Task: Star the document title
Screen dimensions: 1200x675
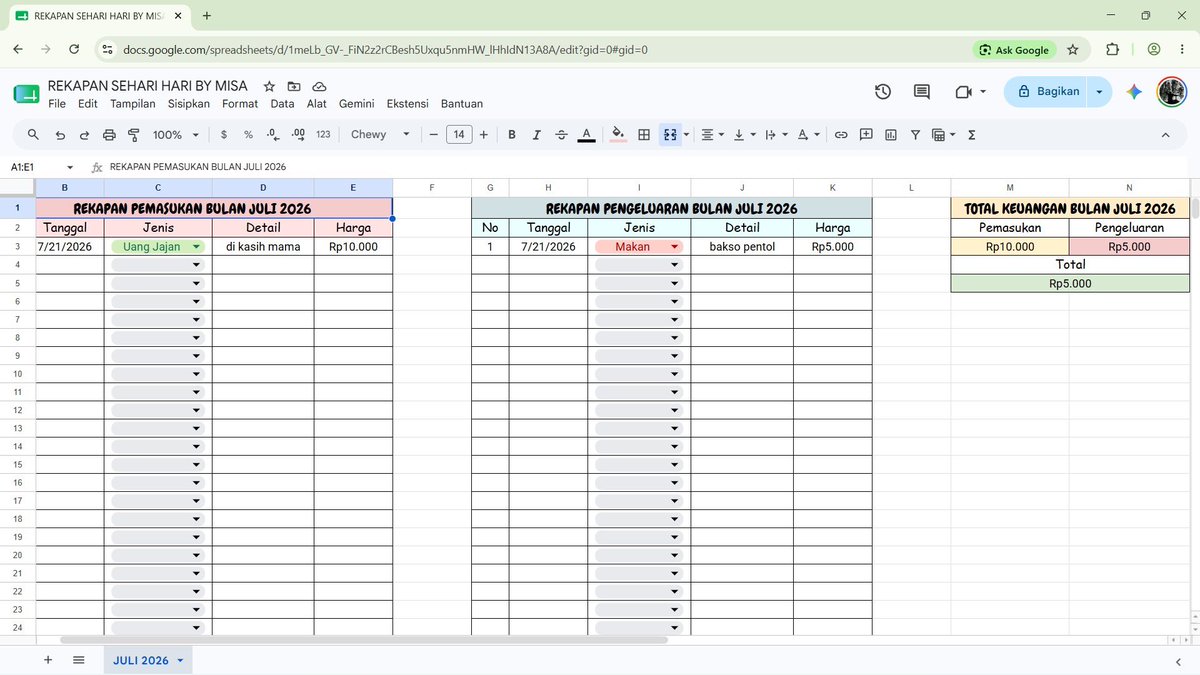Action: (269, 86)
